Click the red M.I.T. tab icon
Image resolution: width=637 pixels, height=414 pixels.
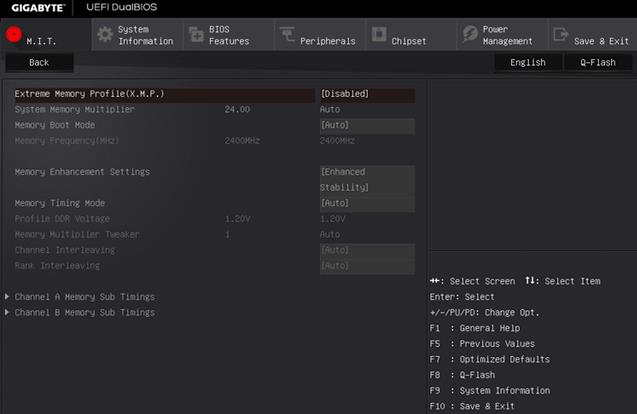[13, 35]
